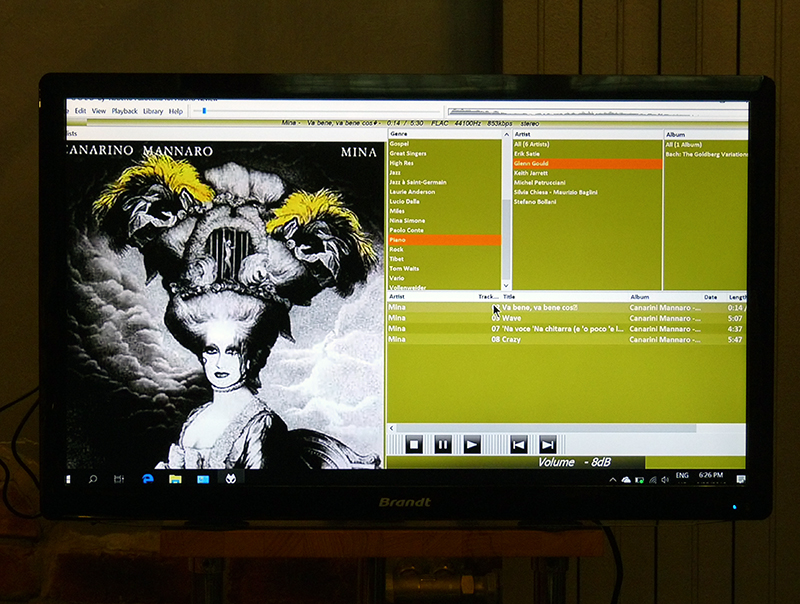Open the Playback menu
Image resolution: width=800 pixels, height=604 pixels.
tap(124, 111)
